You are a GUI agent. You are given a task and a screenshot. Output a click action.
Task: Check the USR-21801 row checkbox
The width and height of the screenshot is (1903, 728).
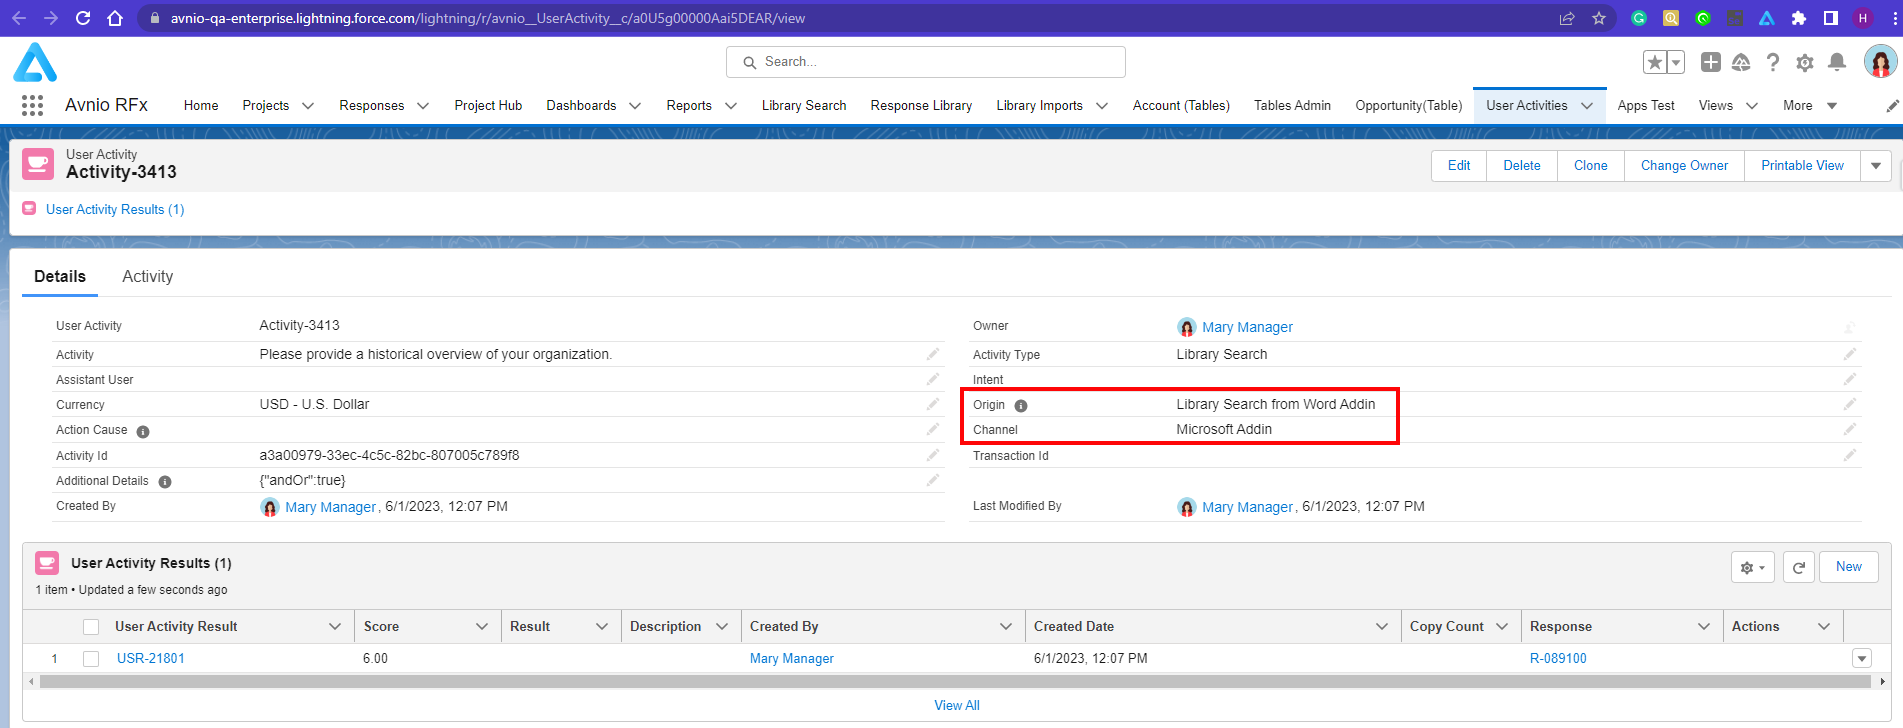[91, 659]
